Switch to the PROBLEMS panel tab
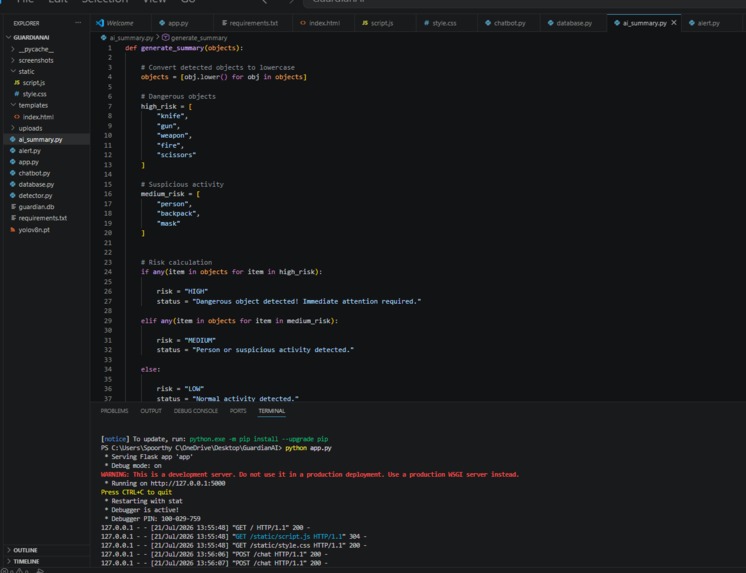The image size is (746, 573). coord(114,411)
